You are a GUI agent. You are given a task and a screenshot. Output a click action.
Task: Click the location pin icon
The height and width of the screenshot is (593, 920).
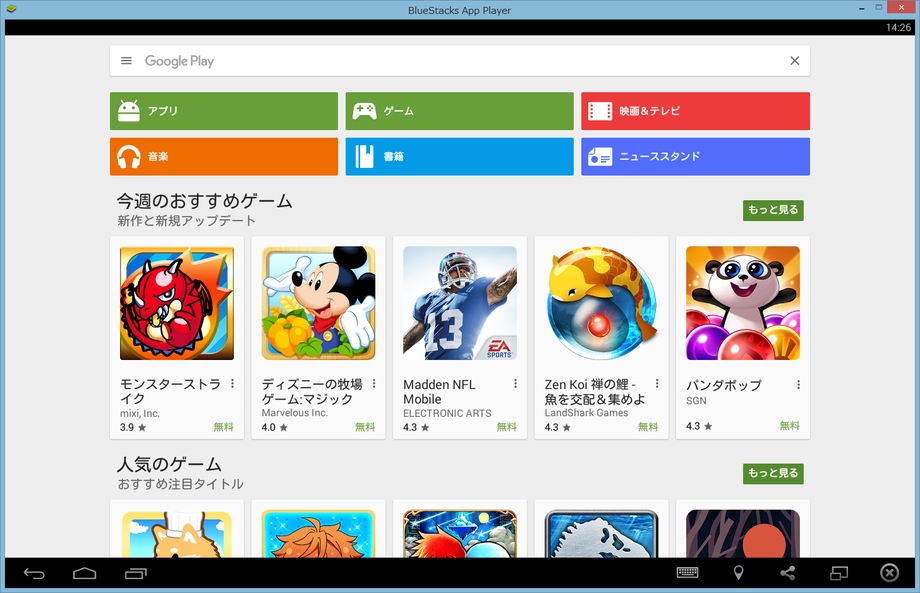coord(738,573)
